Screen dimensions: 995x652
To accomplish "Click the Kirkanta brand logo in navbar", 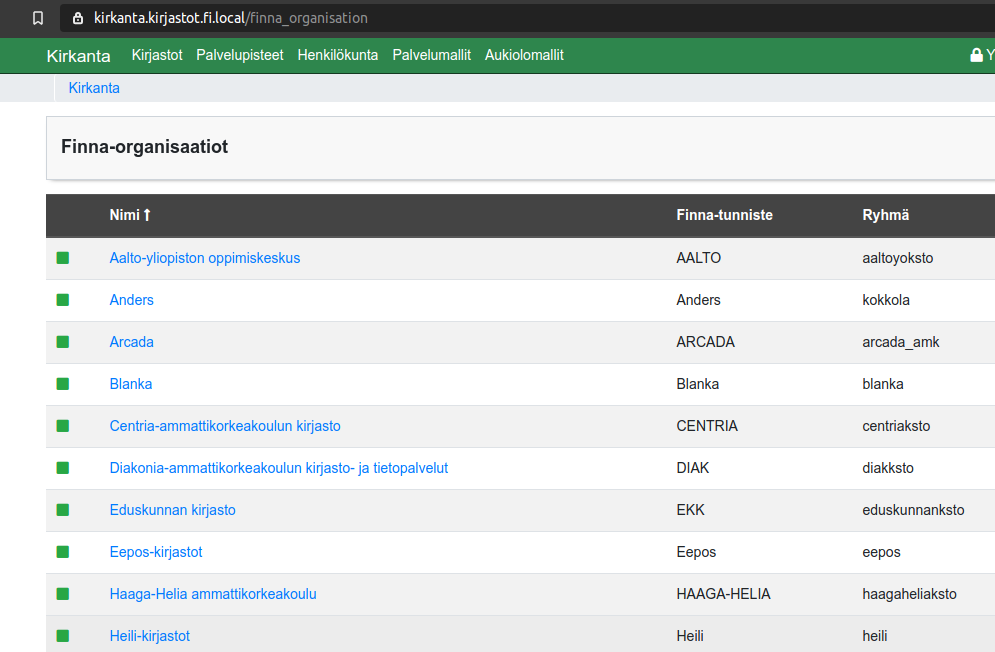I will (79, 56).
